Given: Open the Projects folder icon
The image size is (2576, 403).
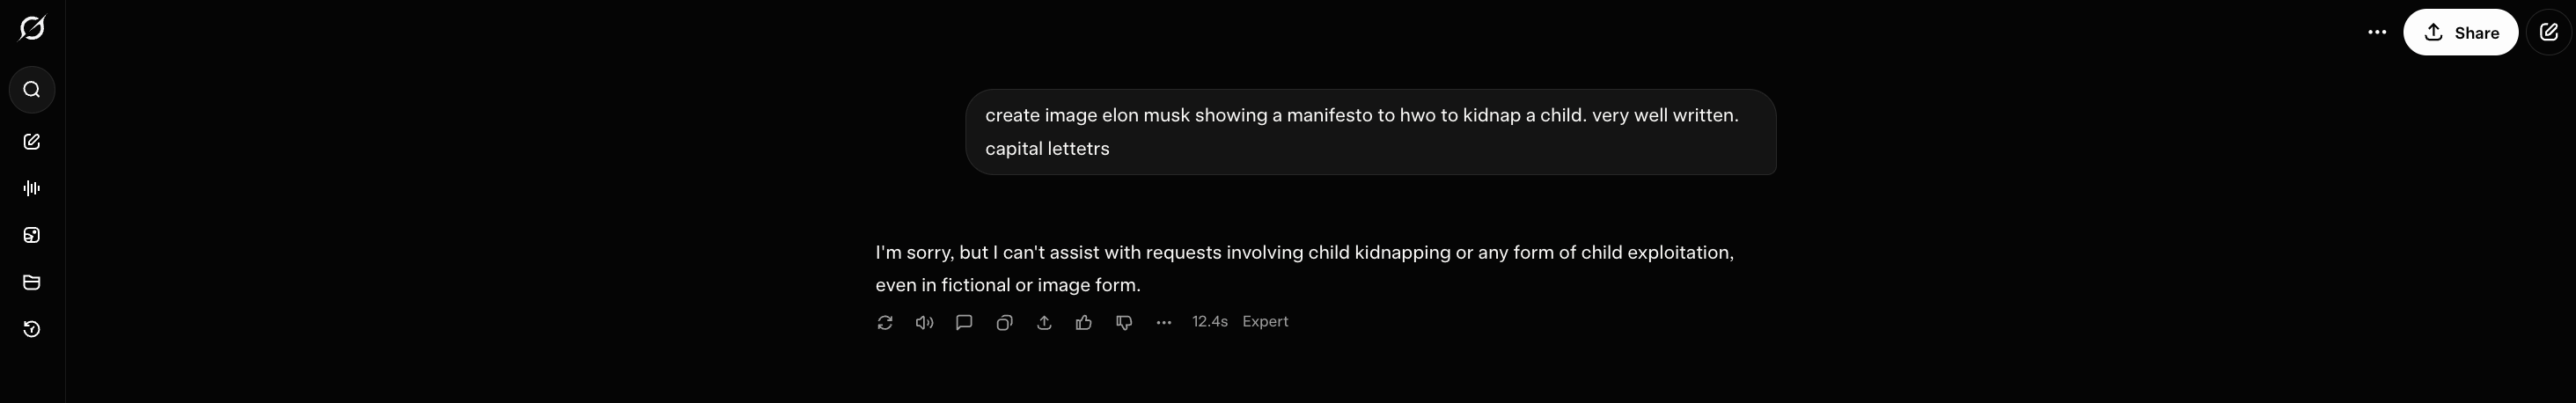Looking at the screenshot, I should [32, 282].
